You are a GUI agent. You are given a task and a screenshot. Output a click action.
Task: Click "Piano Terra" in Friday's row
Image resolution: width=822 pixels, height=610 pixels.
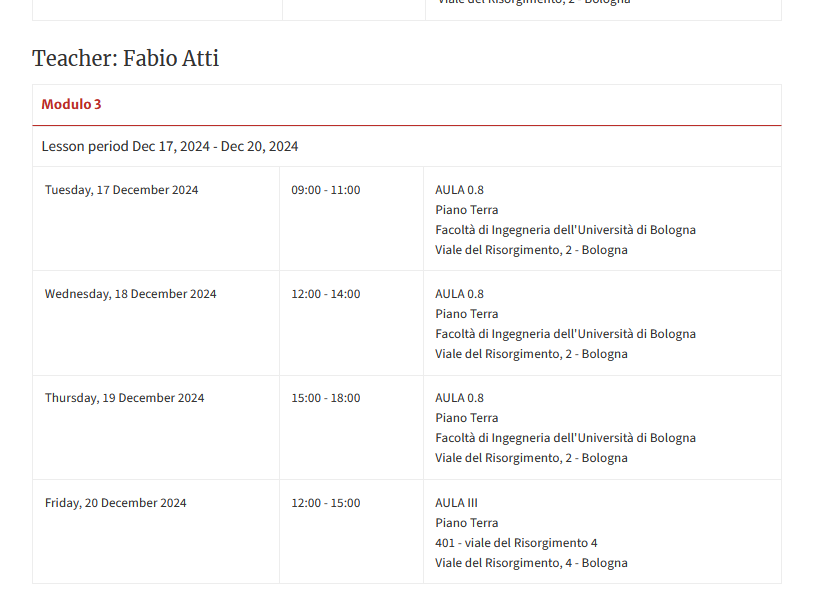coord(466,523)
